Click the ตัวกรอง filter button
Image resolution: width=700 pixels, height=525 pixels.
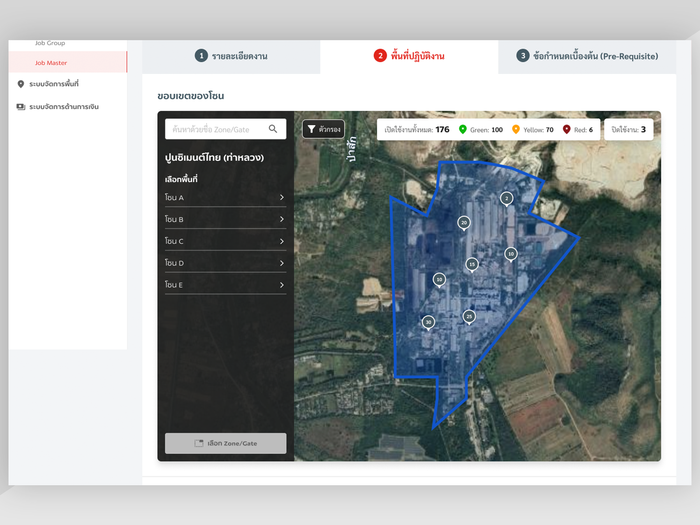click(x=324, y=129)
